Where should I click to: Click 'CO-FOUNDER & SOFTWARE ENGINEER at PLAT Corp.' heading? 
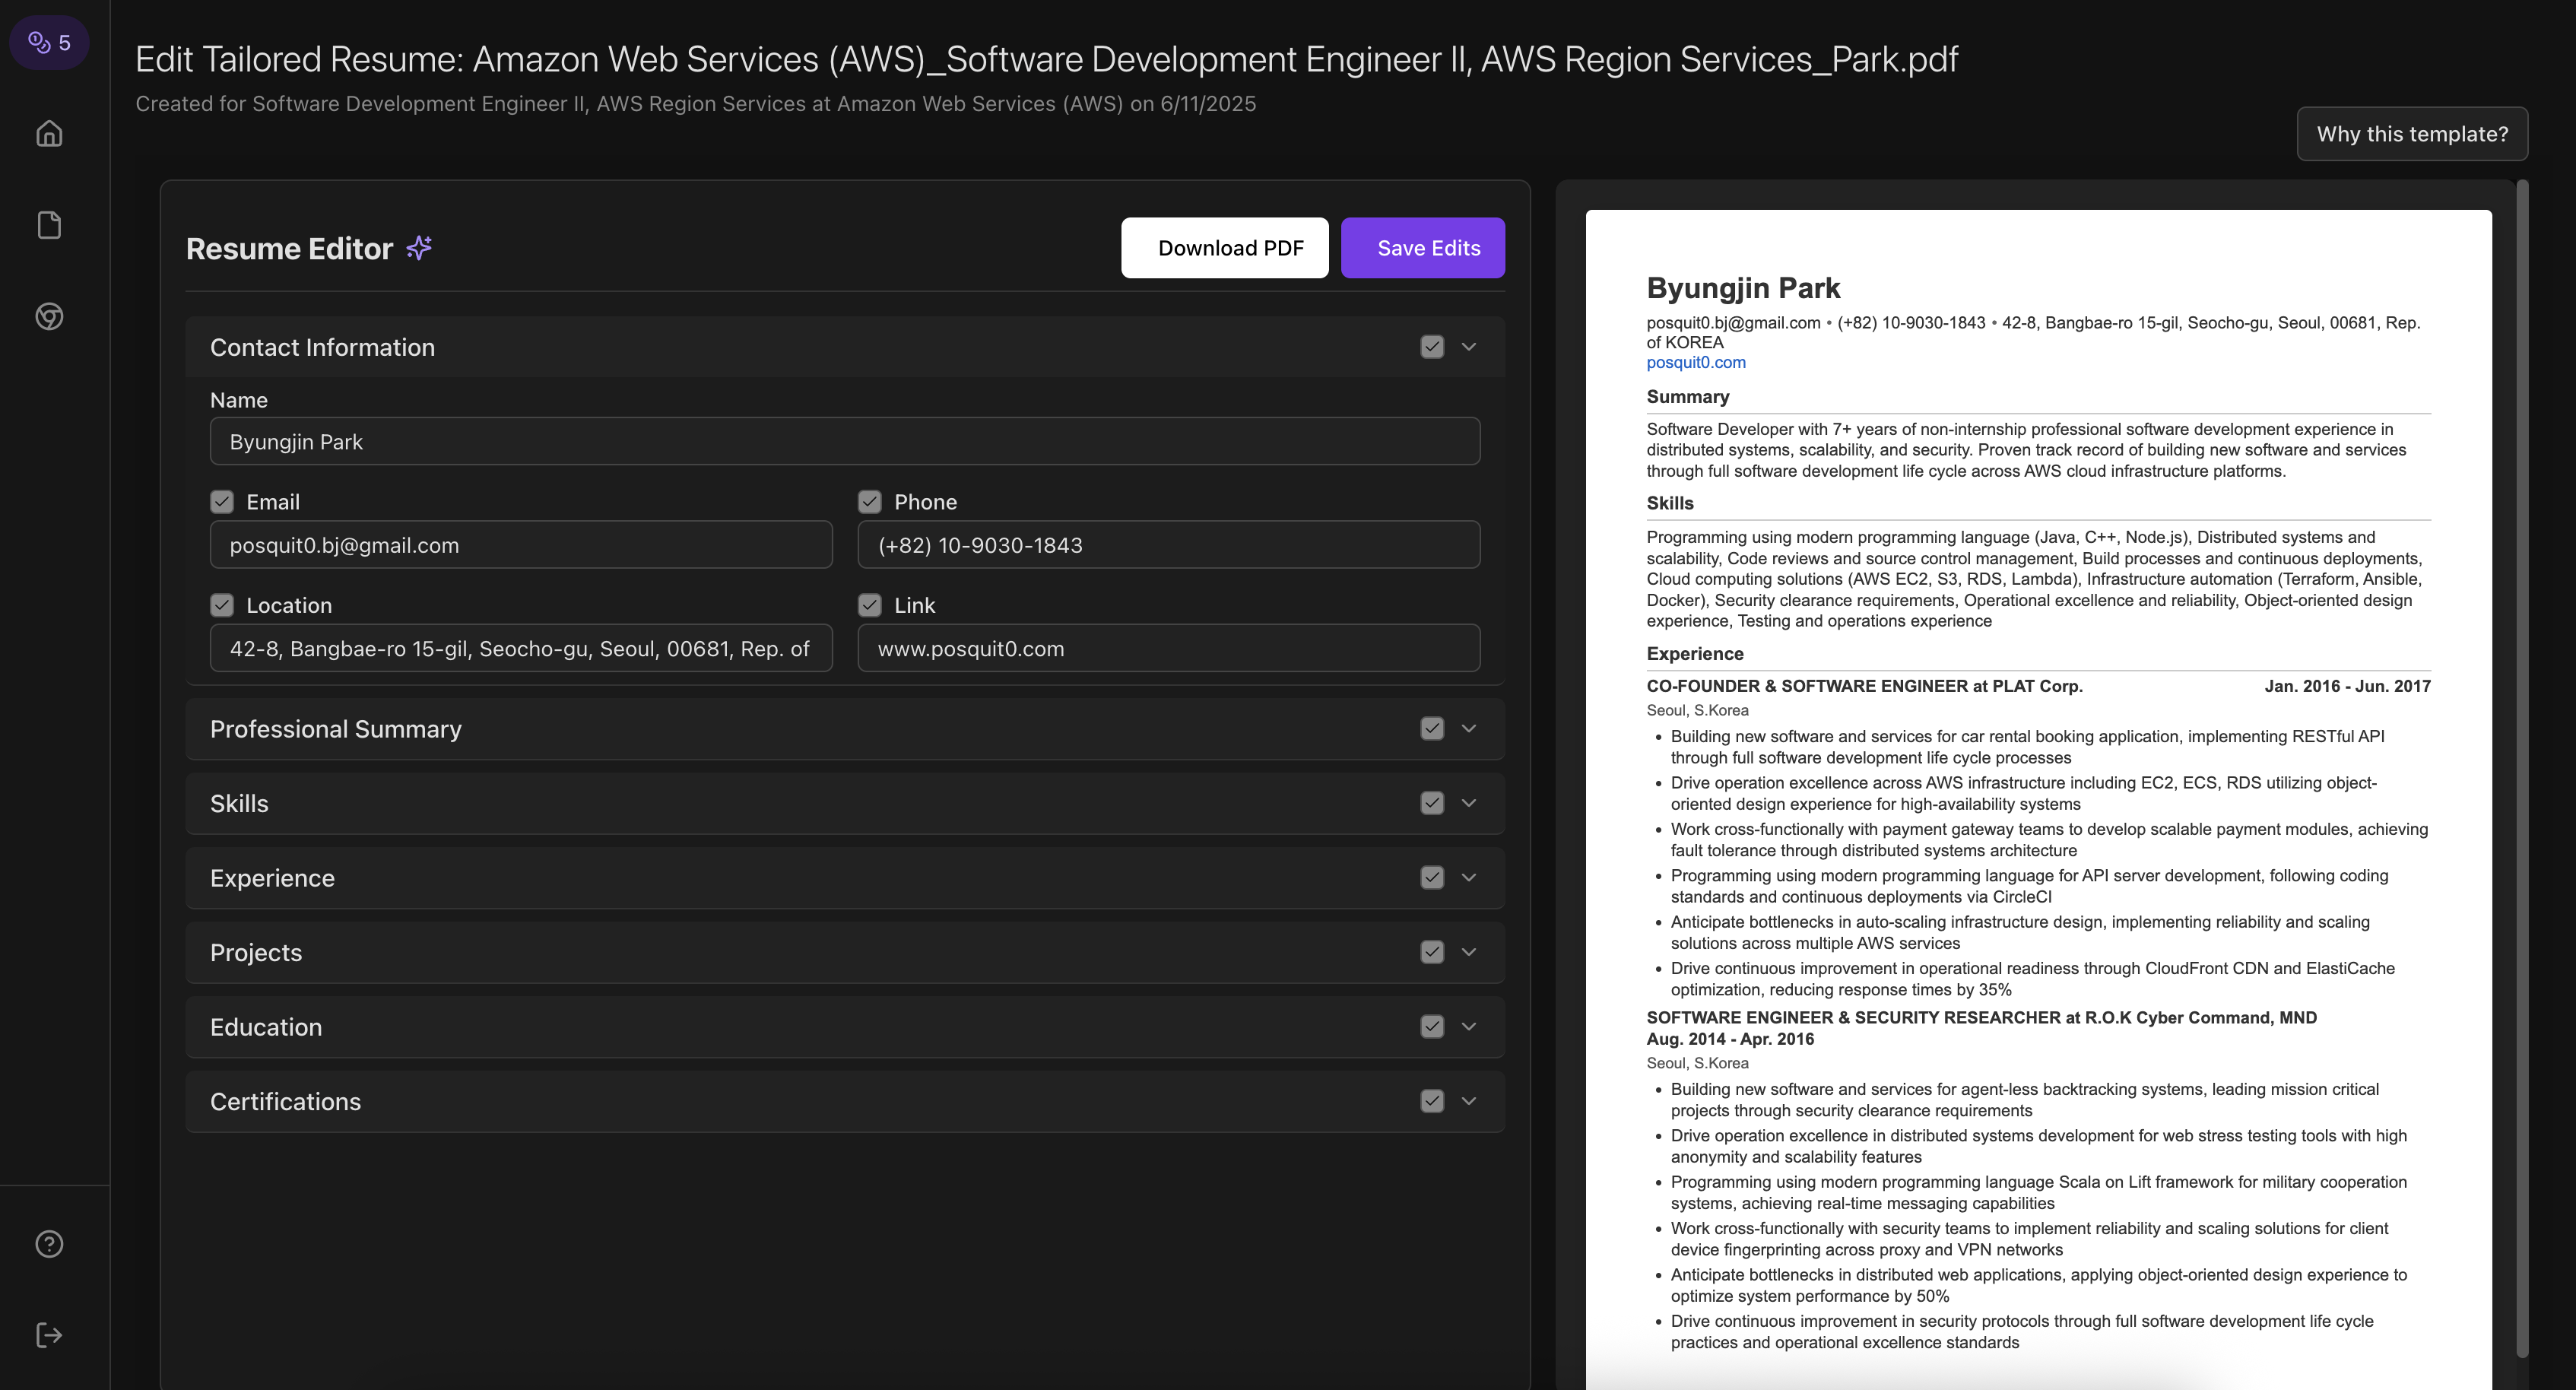(x=1864, y=686)
